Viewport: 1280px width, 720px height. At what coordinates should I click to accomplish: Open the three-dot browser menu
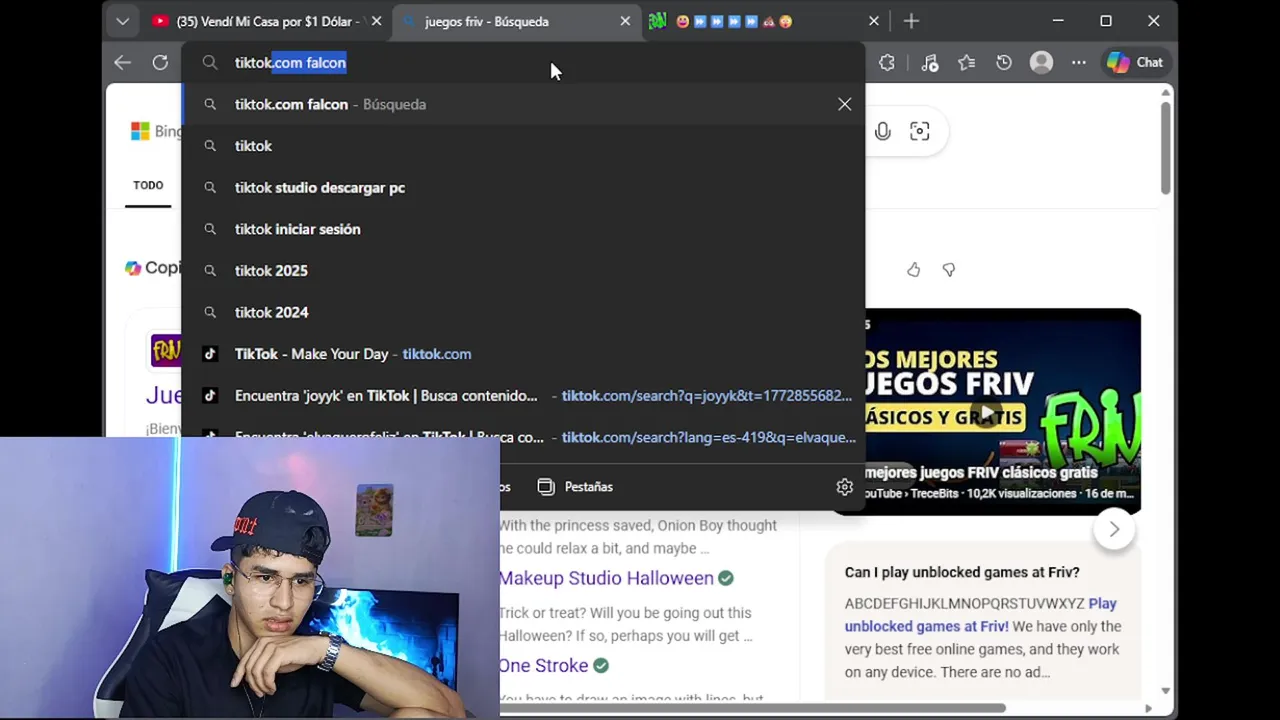1079,62
